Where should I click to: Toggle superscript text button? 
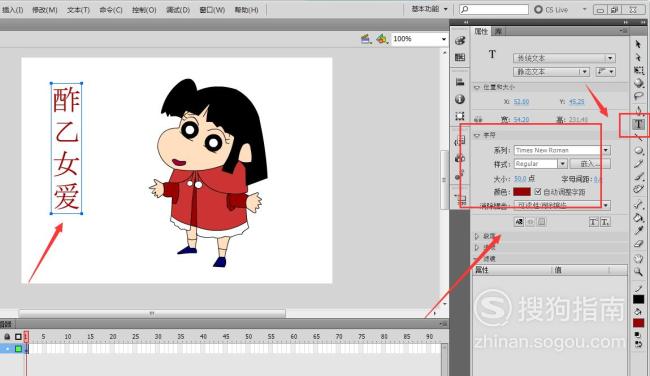click(594, 222)
